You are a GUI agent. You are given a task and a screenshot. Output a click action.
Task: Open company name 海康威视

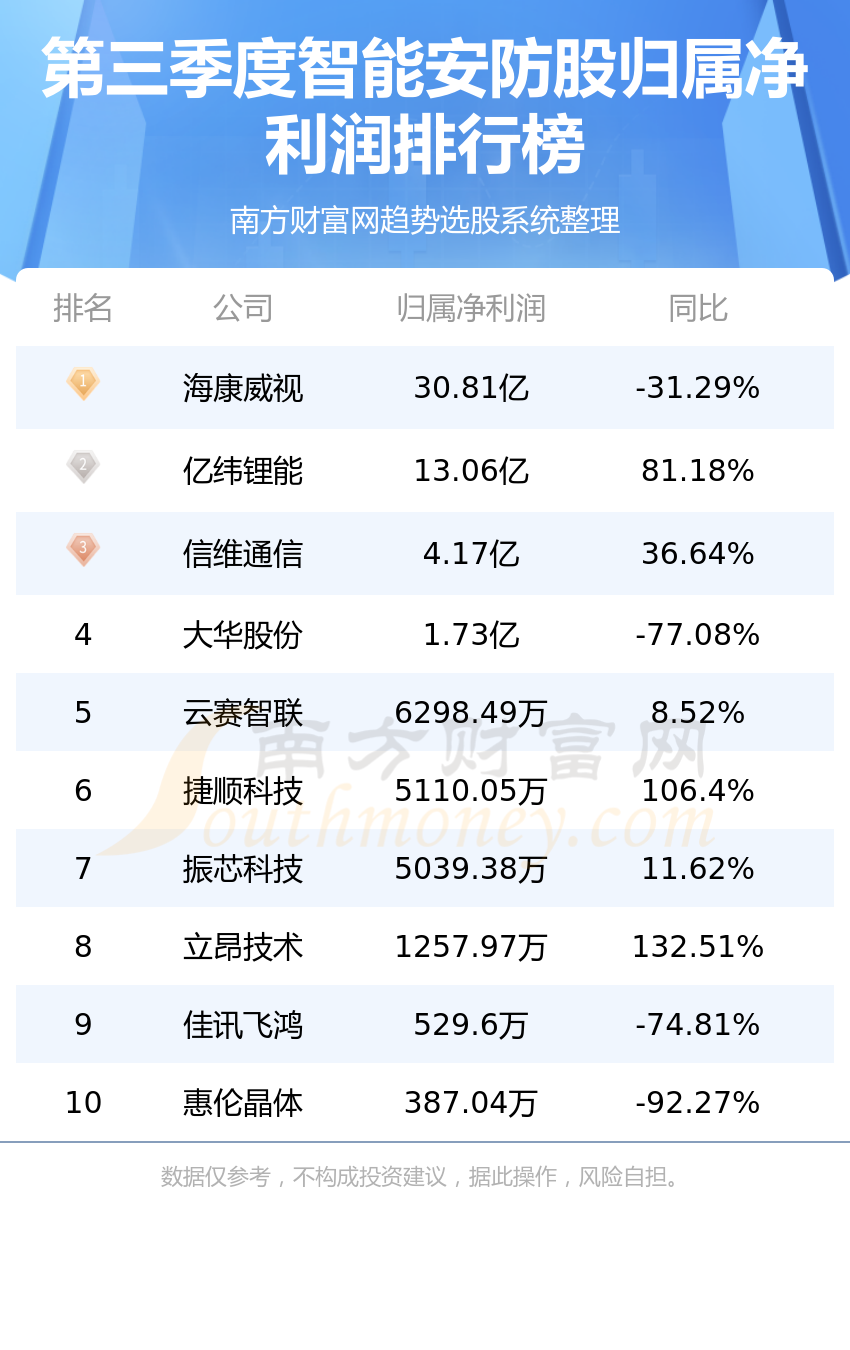[243, 387]
